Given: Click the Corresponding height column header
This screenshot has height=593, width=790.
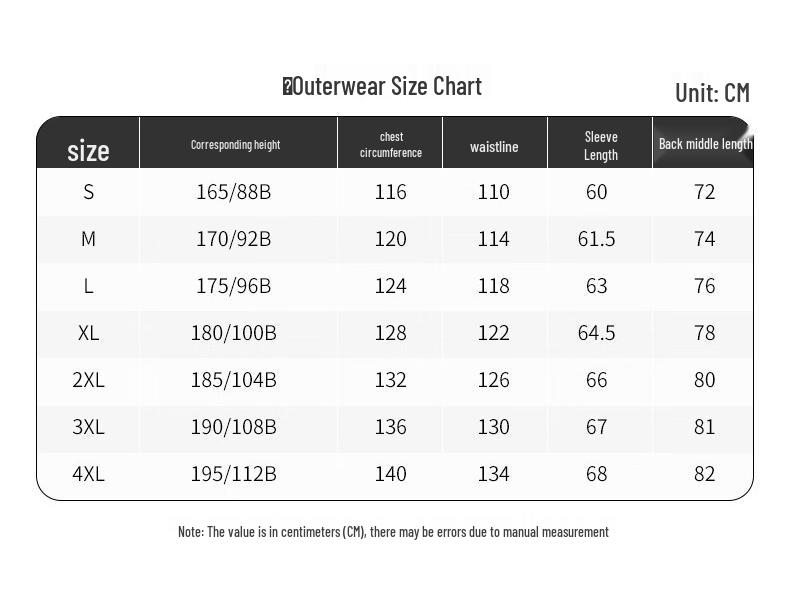Looking at the screenshot, I should pos(236,145).
